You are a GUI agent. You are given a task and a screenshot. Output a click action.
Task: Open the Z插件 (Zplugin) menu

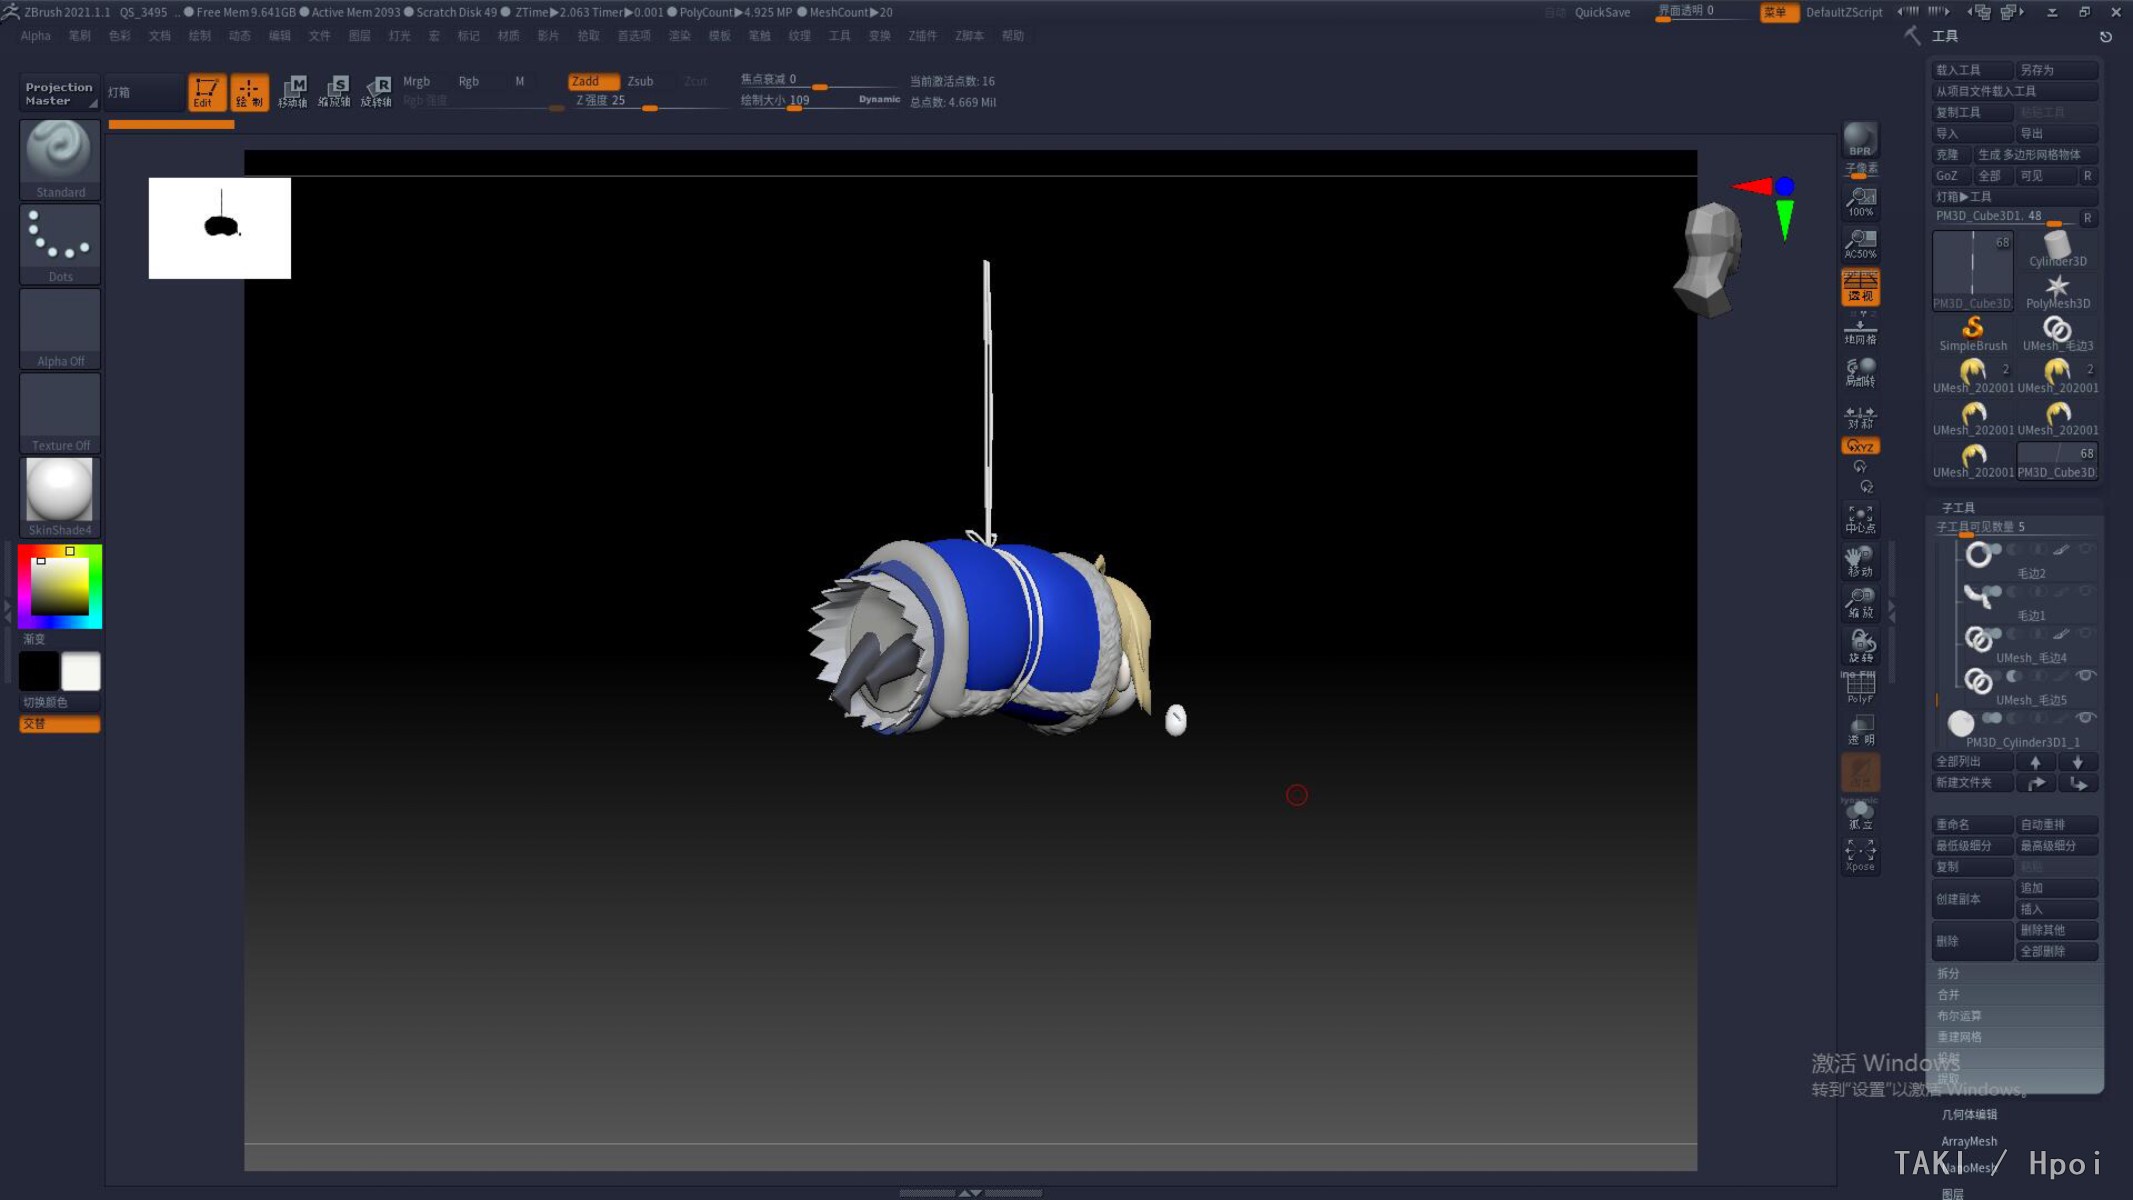point(922,36)
